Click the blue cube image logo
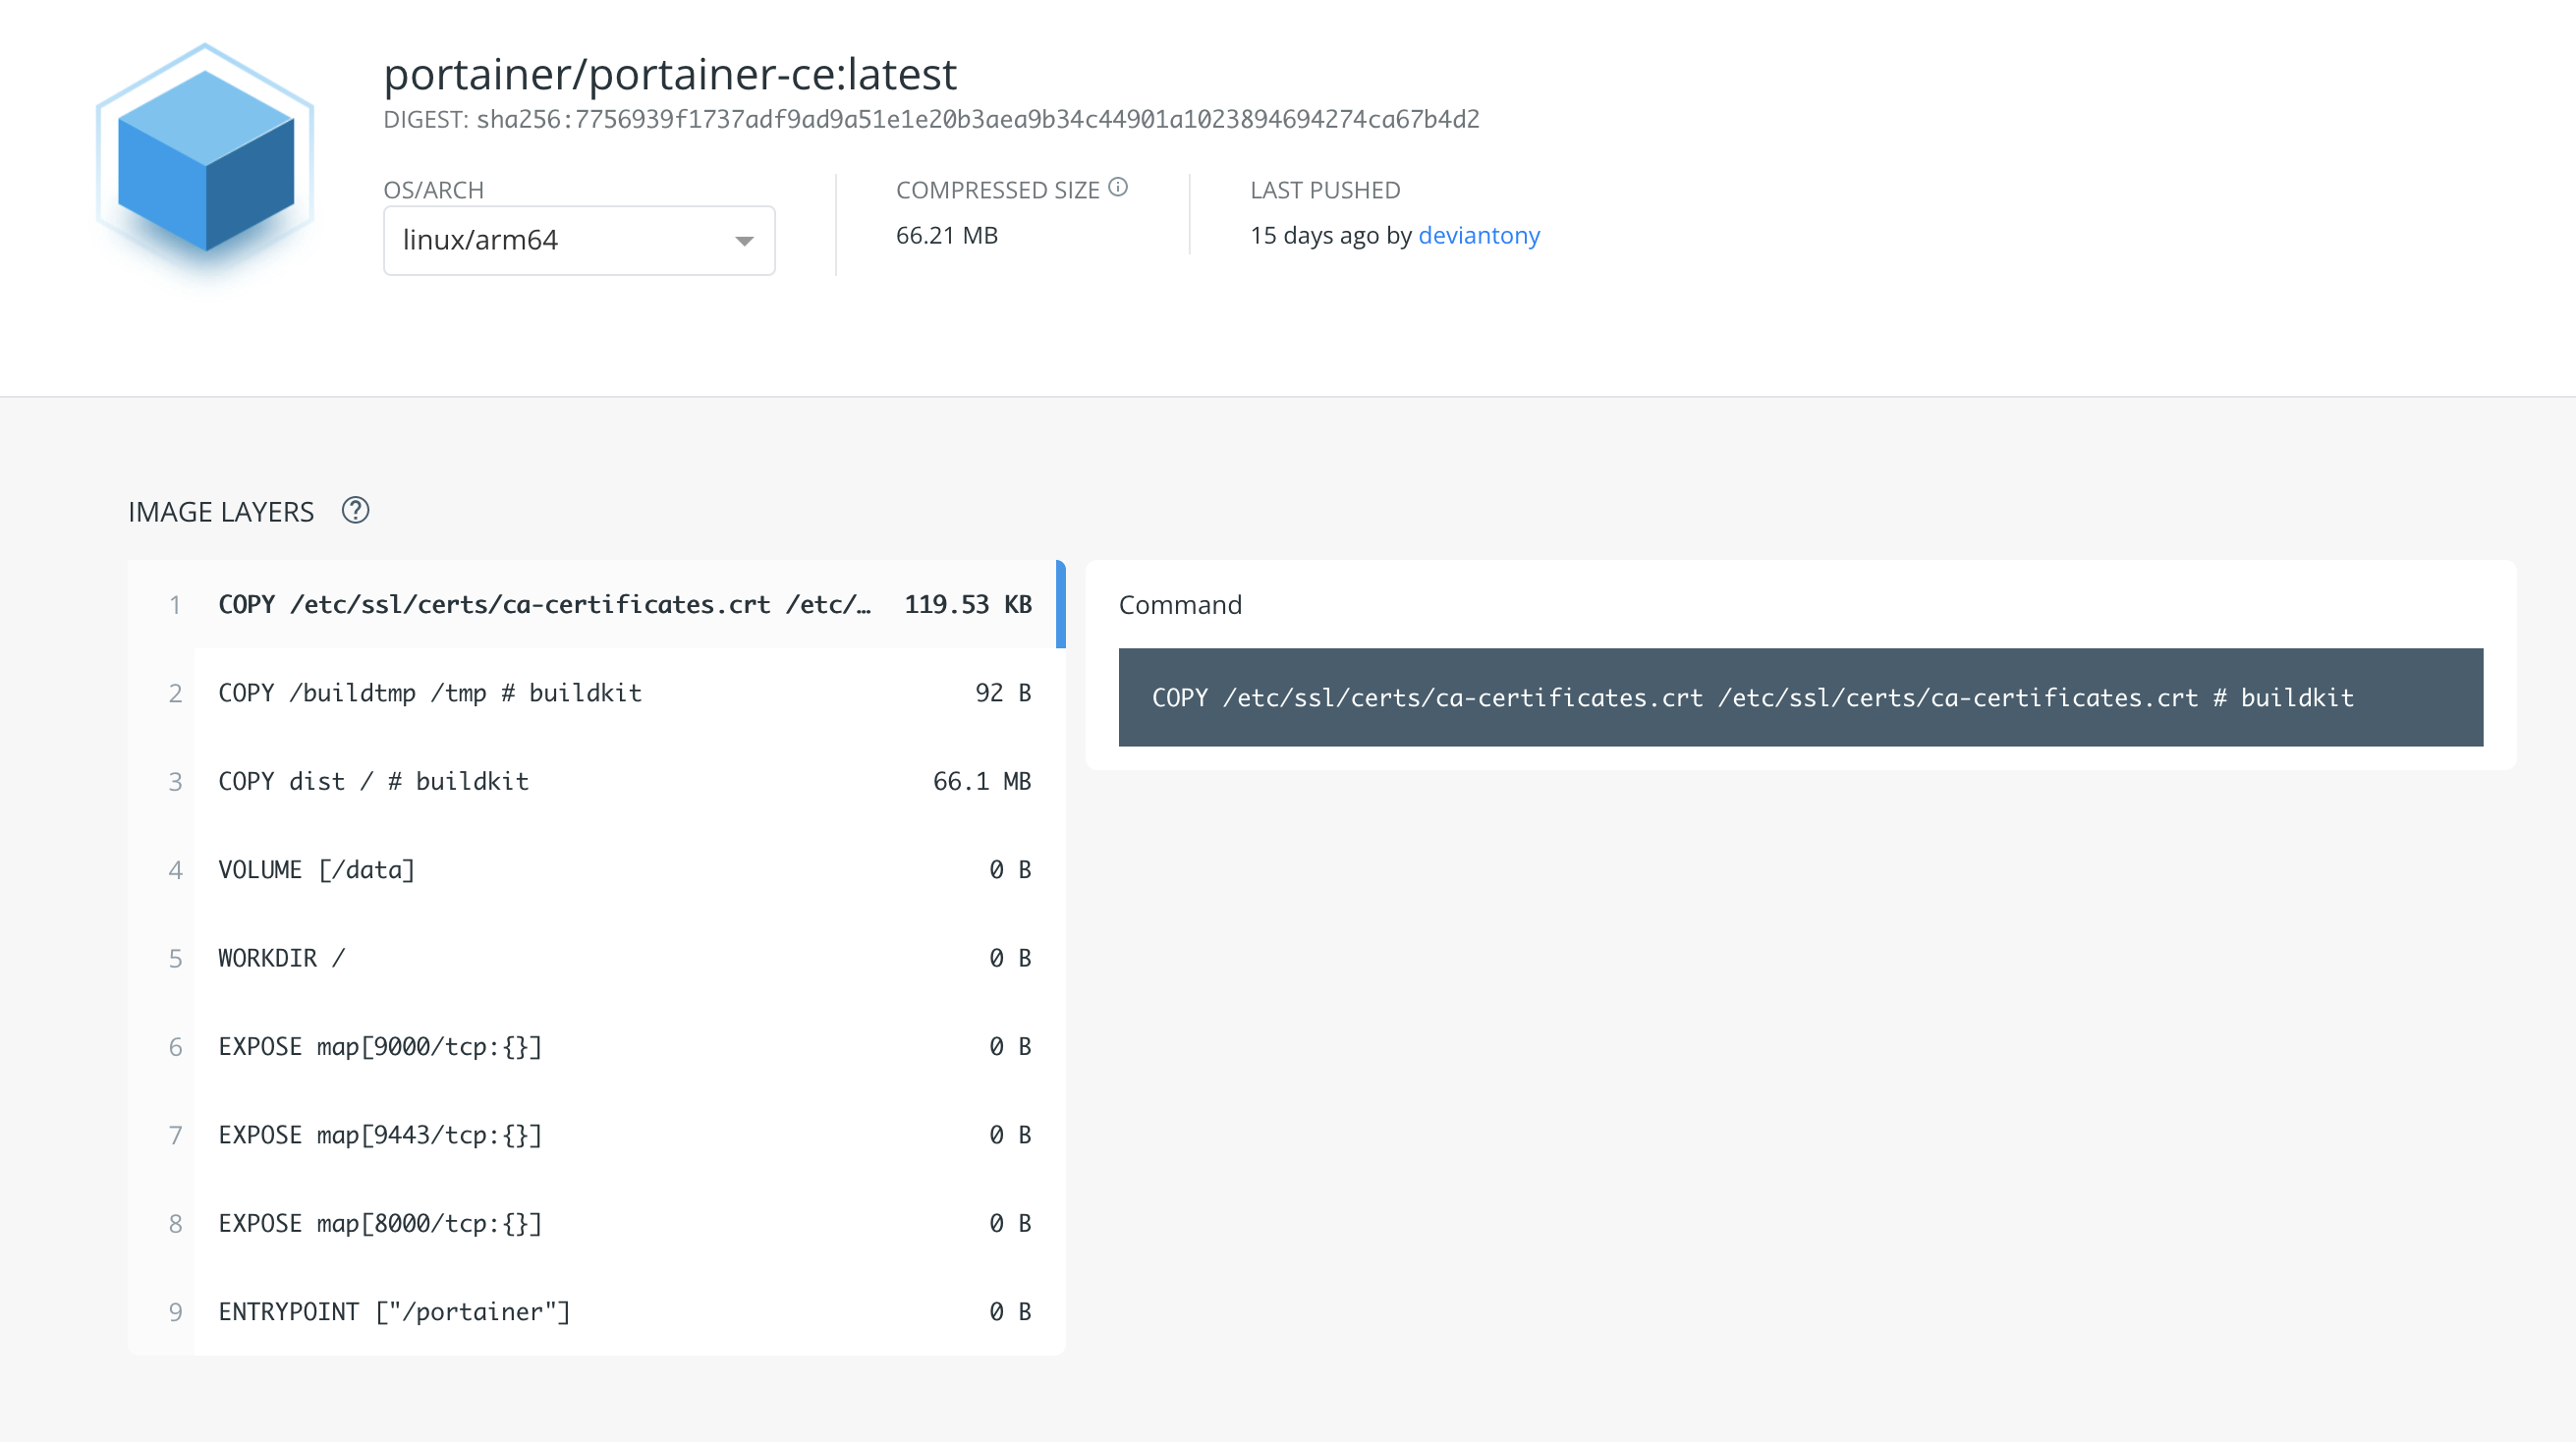 (205, 160)
